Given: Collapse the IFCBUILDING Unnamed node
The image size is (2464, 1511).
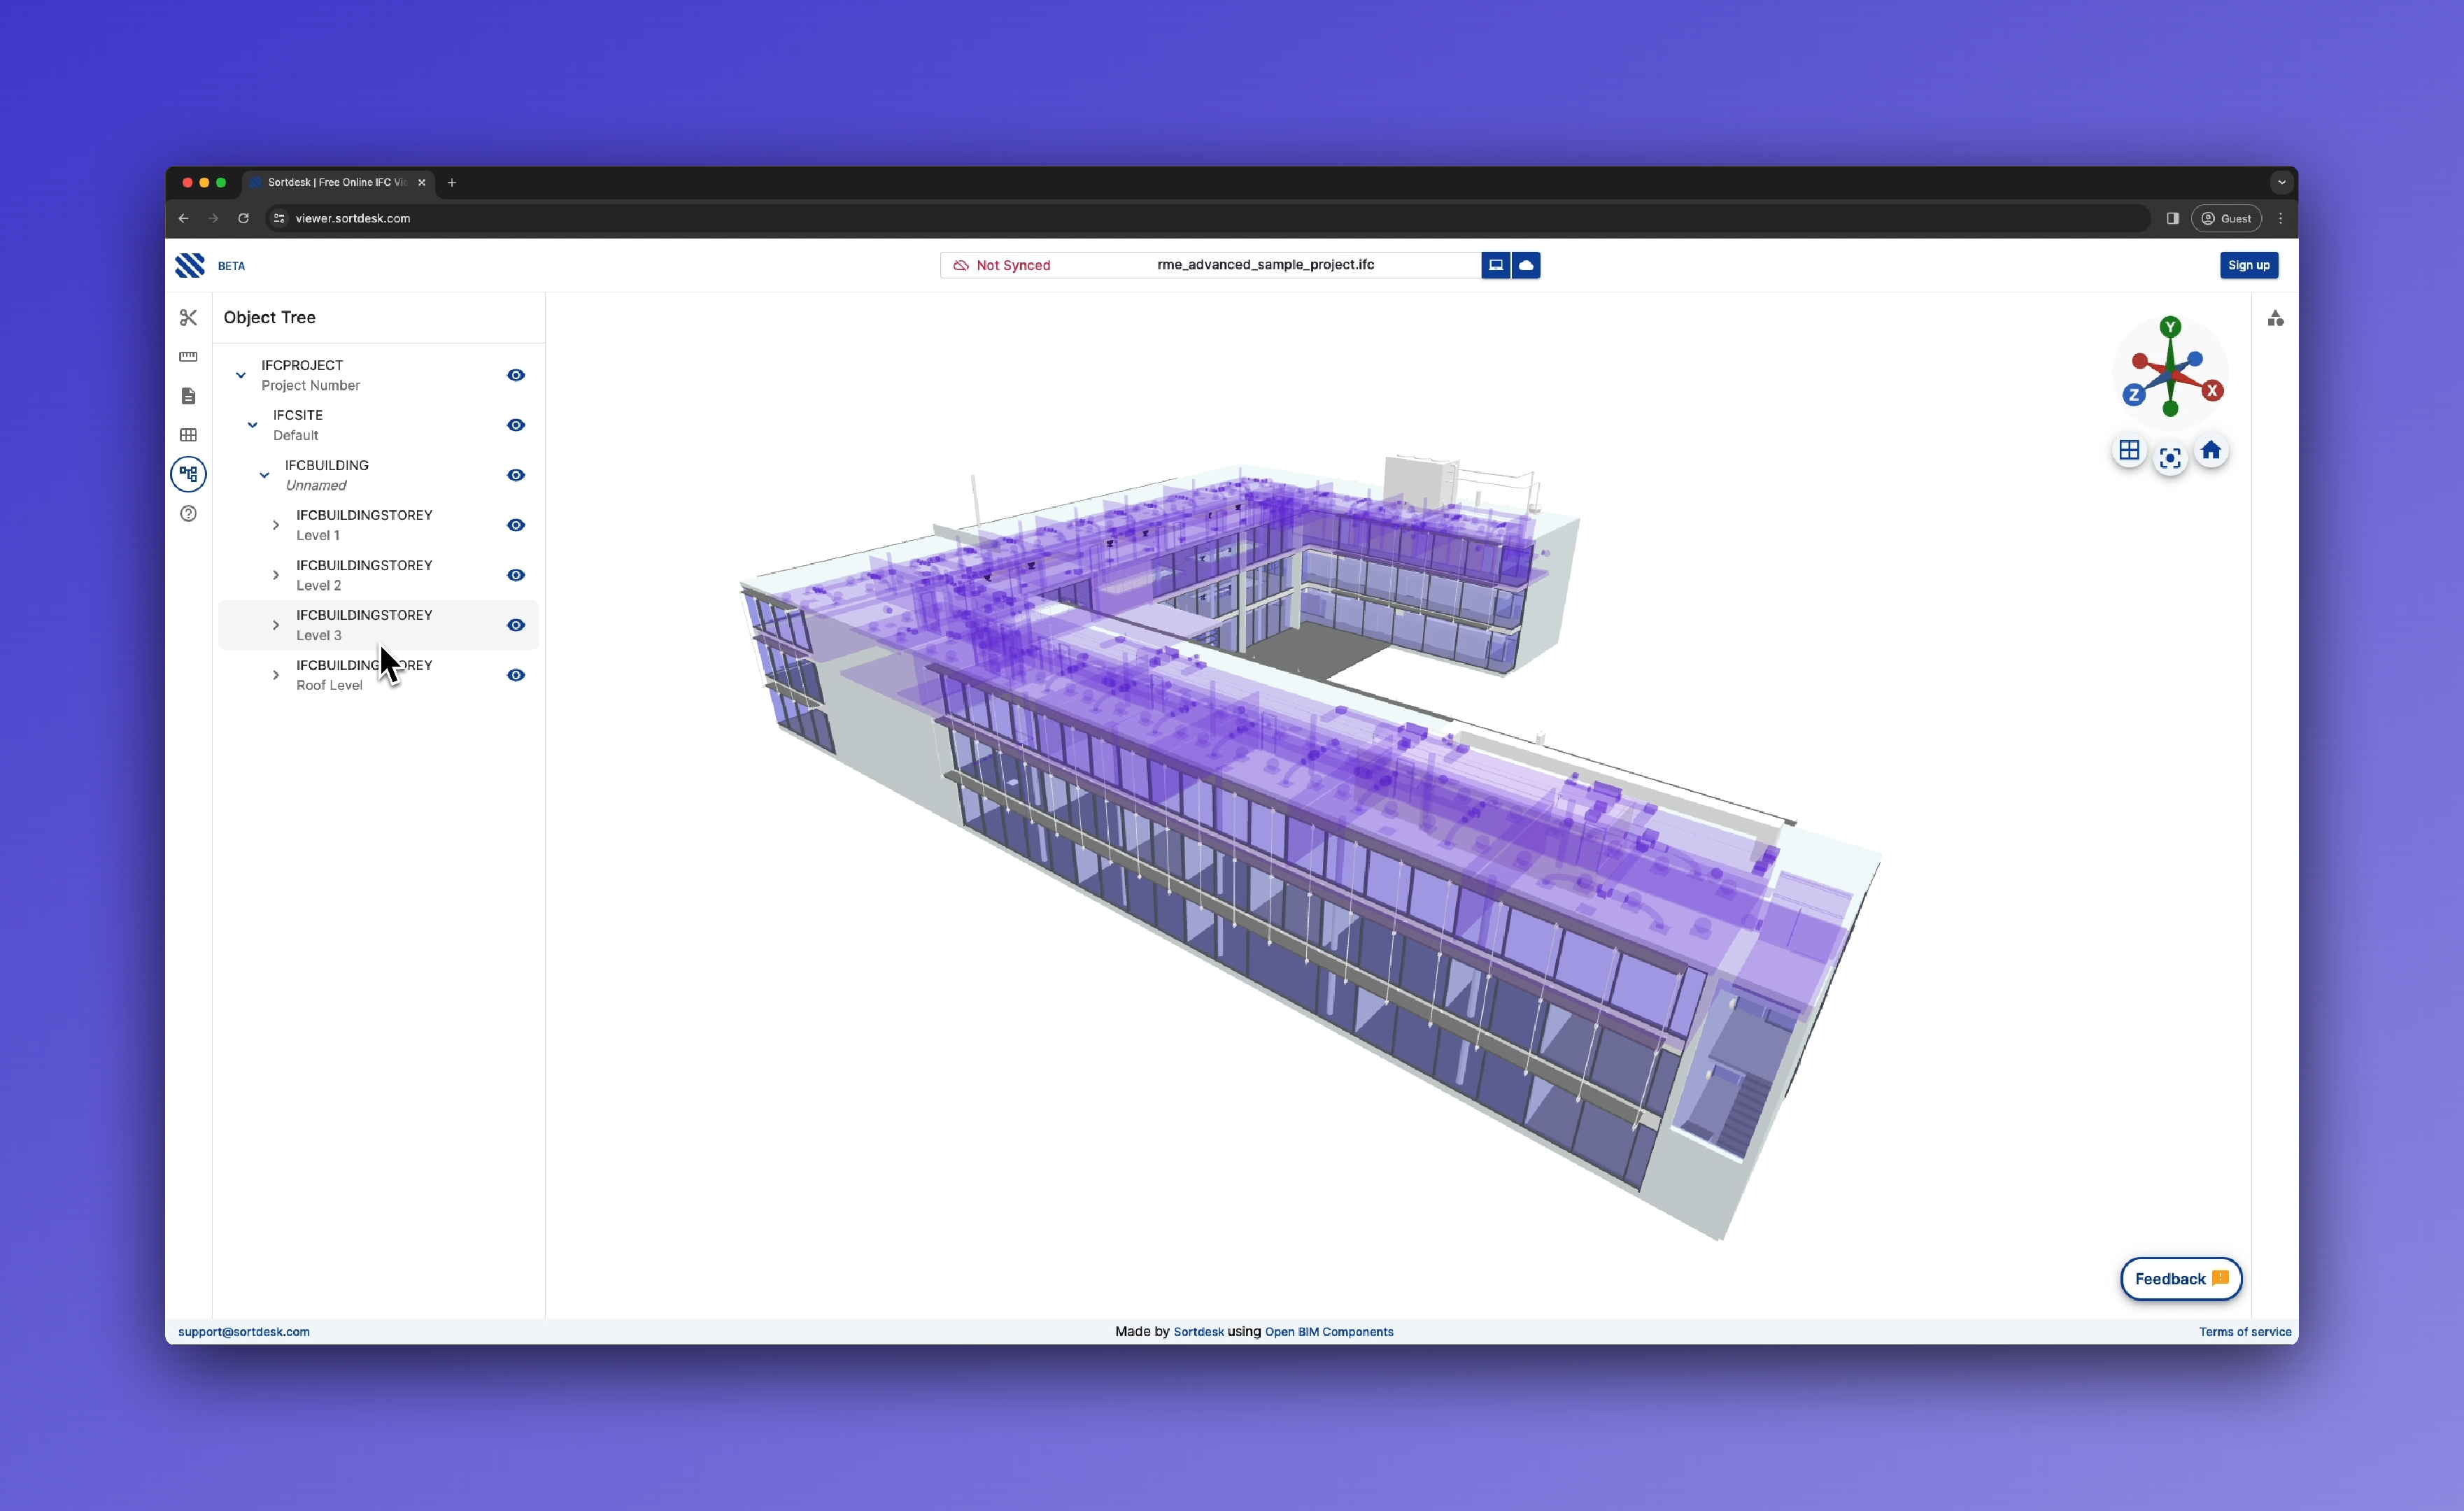Looking at the screenshot, I should tap(264, 476).
